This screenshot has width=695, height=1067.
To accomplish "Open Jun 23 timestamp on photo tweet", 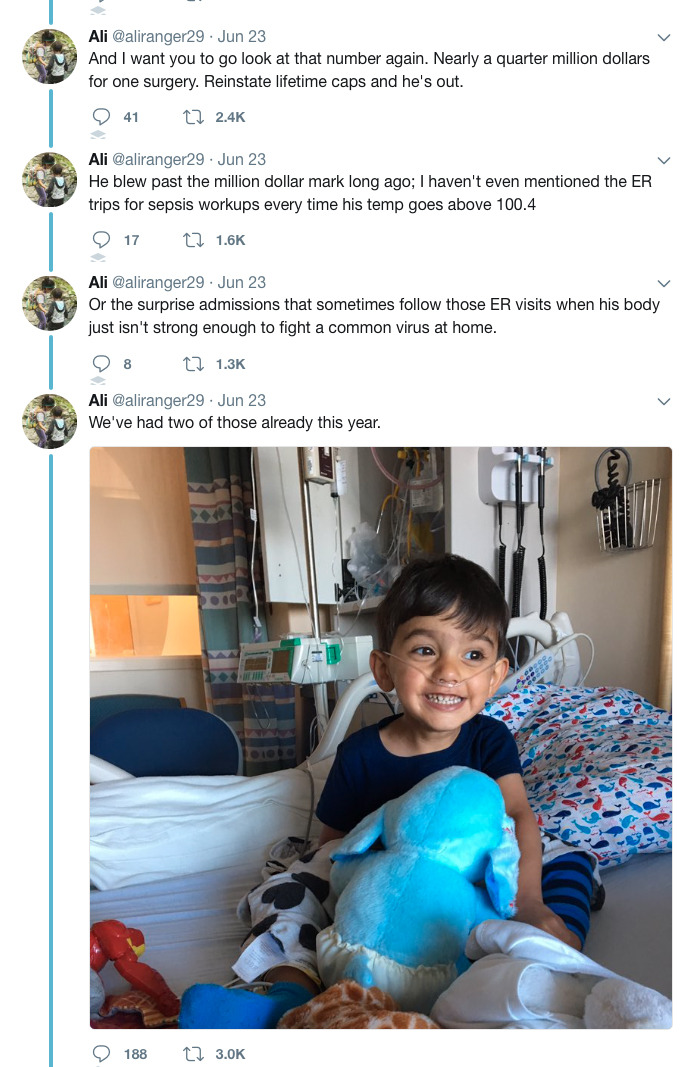I will coord(242,400).
